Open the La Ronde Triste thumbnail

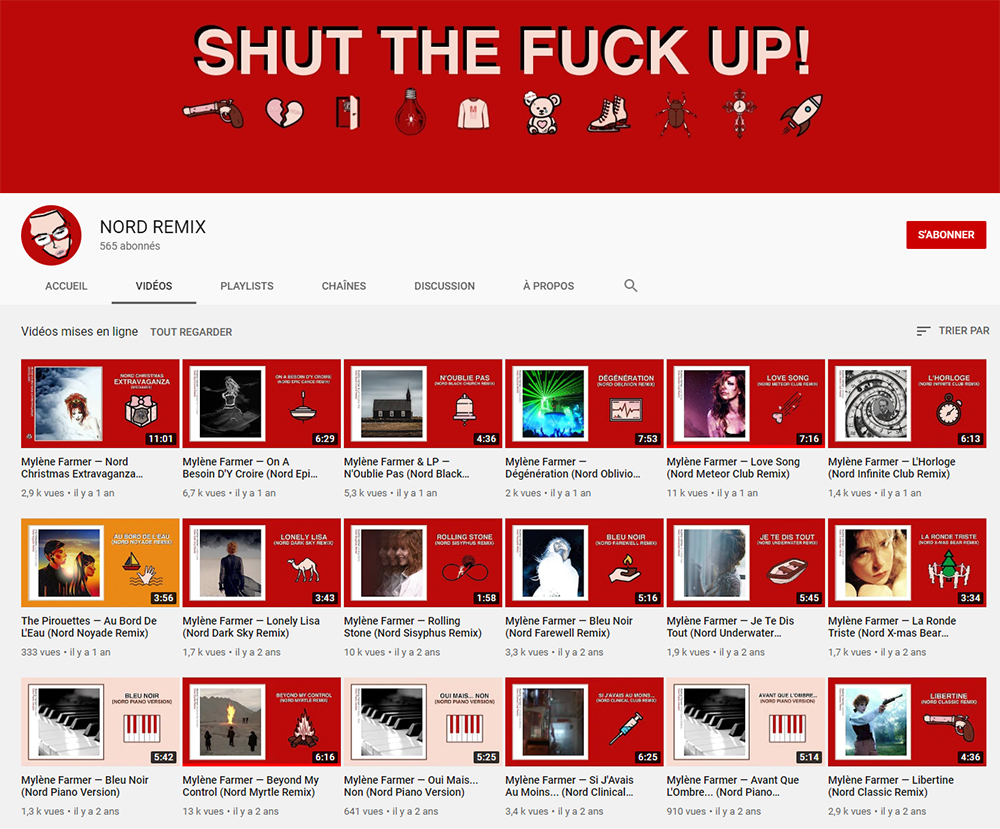click(x=907, y=562)
